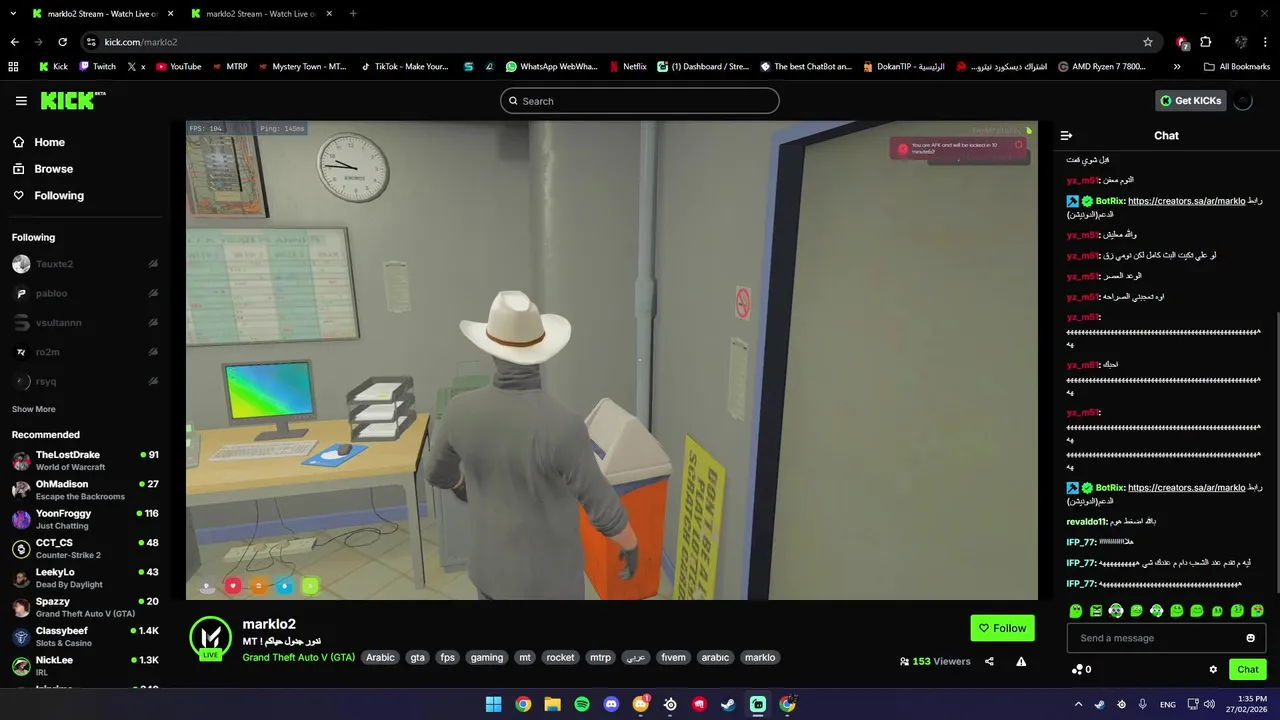Viewport: 1280px width, 720px height.
Task: Report stream using warning triangle icon
Action: pos(1021,661)
